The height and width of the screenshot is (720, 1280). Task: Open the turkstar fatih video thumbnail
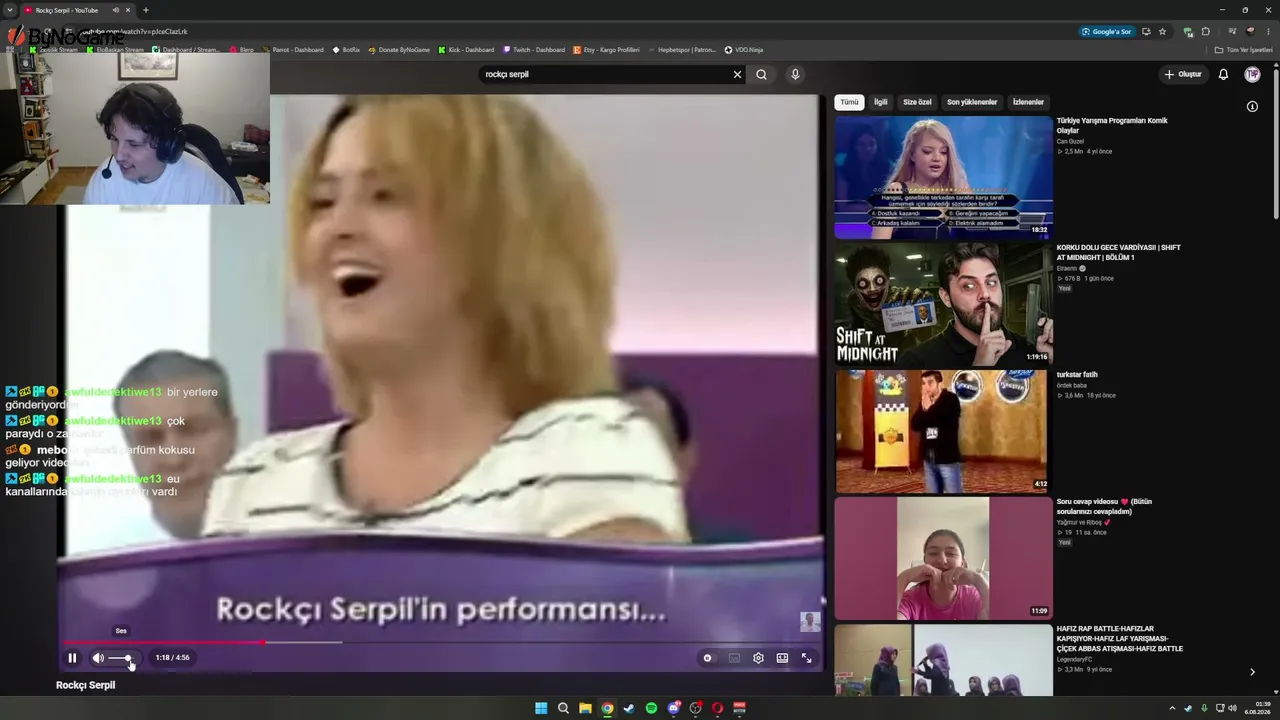point(943,431)
